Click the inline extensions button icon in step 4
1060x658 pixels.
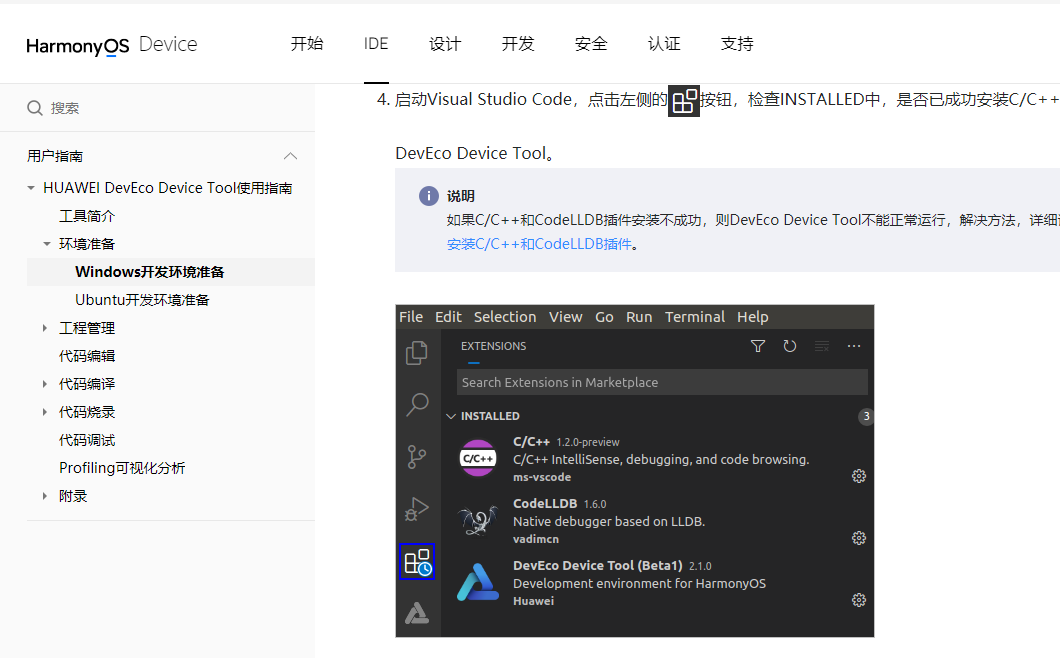click(x=683, y=101)
